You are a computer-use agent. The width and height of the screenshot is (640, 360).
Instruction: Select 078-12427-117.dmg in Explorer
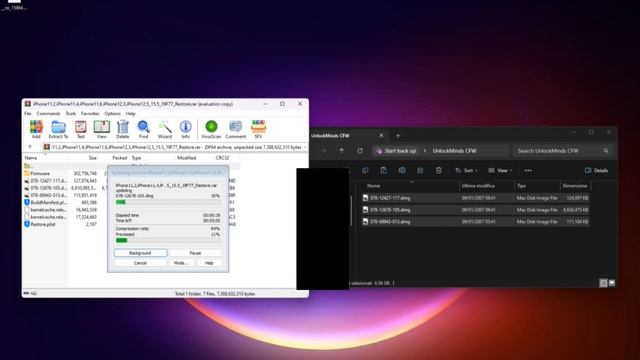coord(476,198)
